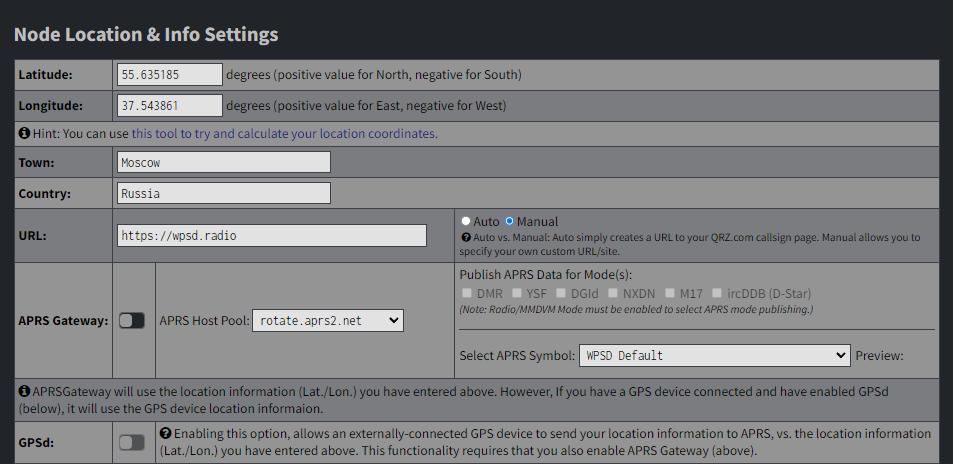Focus the Town text field
953x464 pixels.
(223, 162)
